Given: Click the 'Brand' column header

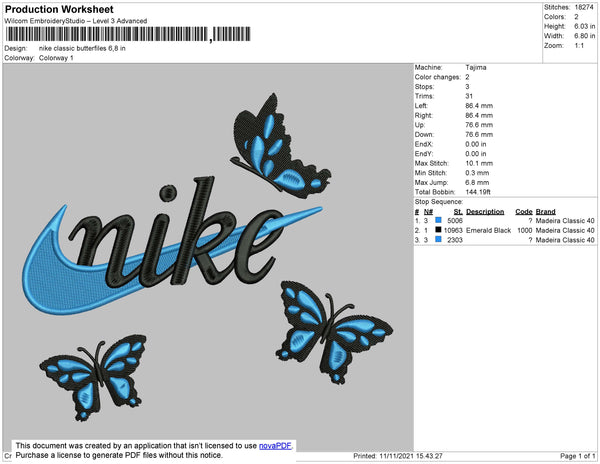Looking at the screenshot, I should 545,212.
